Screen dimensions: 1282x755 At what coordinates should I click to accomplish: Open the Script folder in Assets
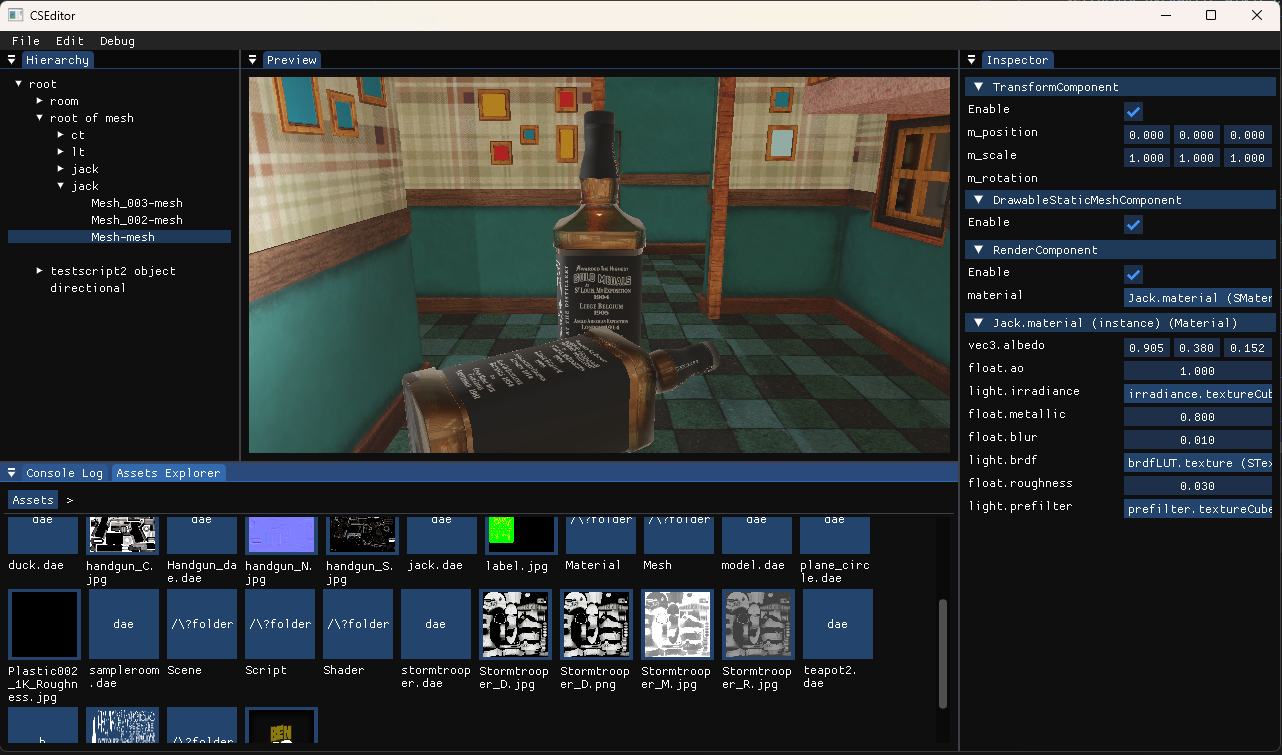pyautogui.click(x=280, y=624)
